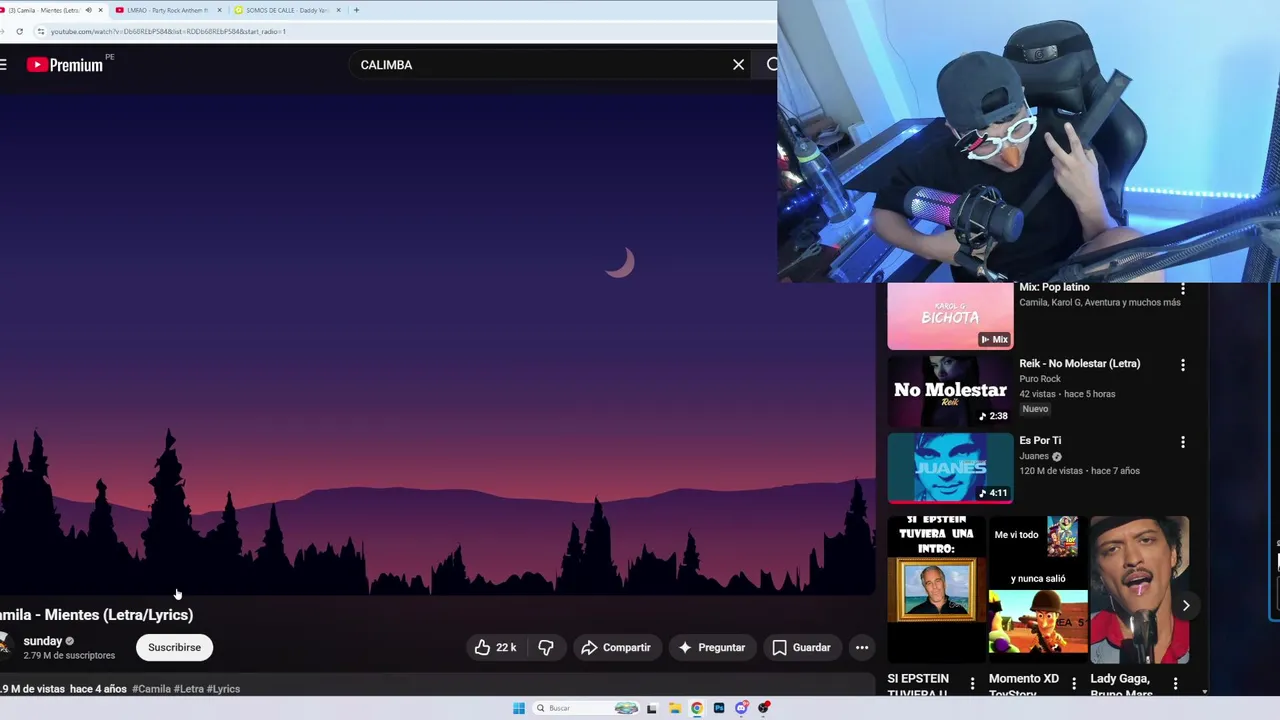Click the Juanes channel name

click(1034, 456)
